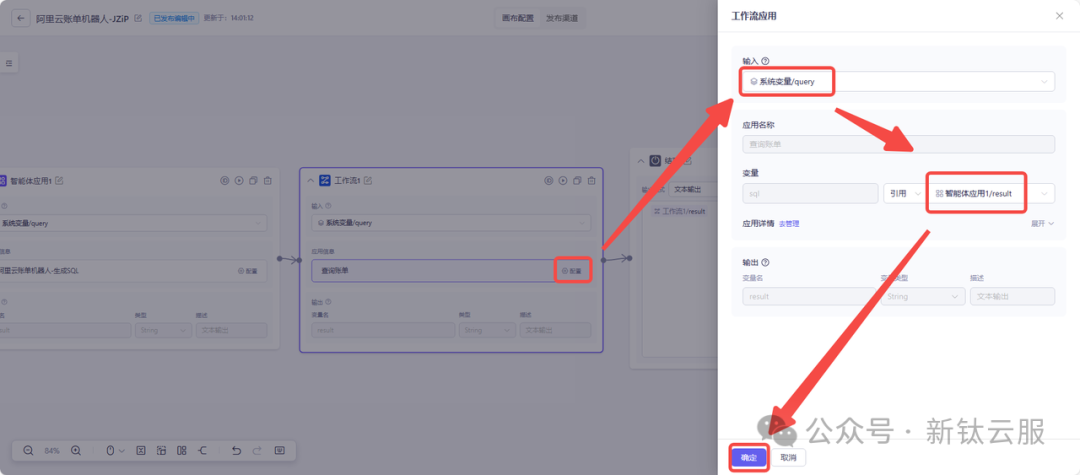Open the 输入 dropdown in 工作流应用 panel
The width and height of the screenshot is (1080, 475).
tap(898, 81)
